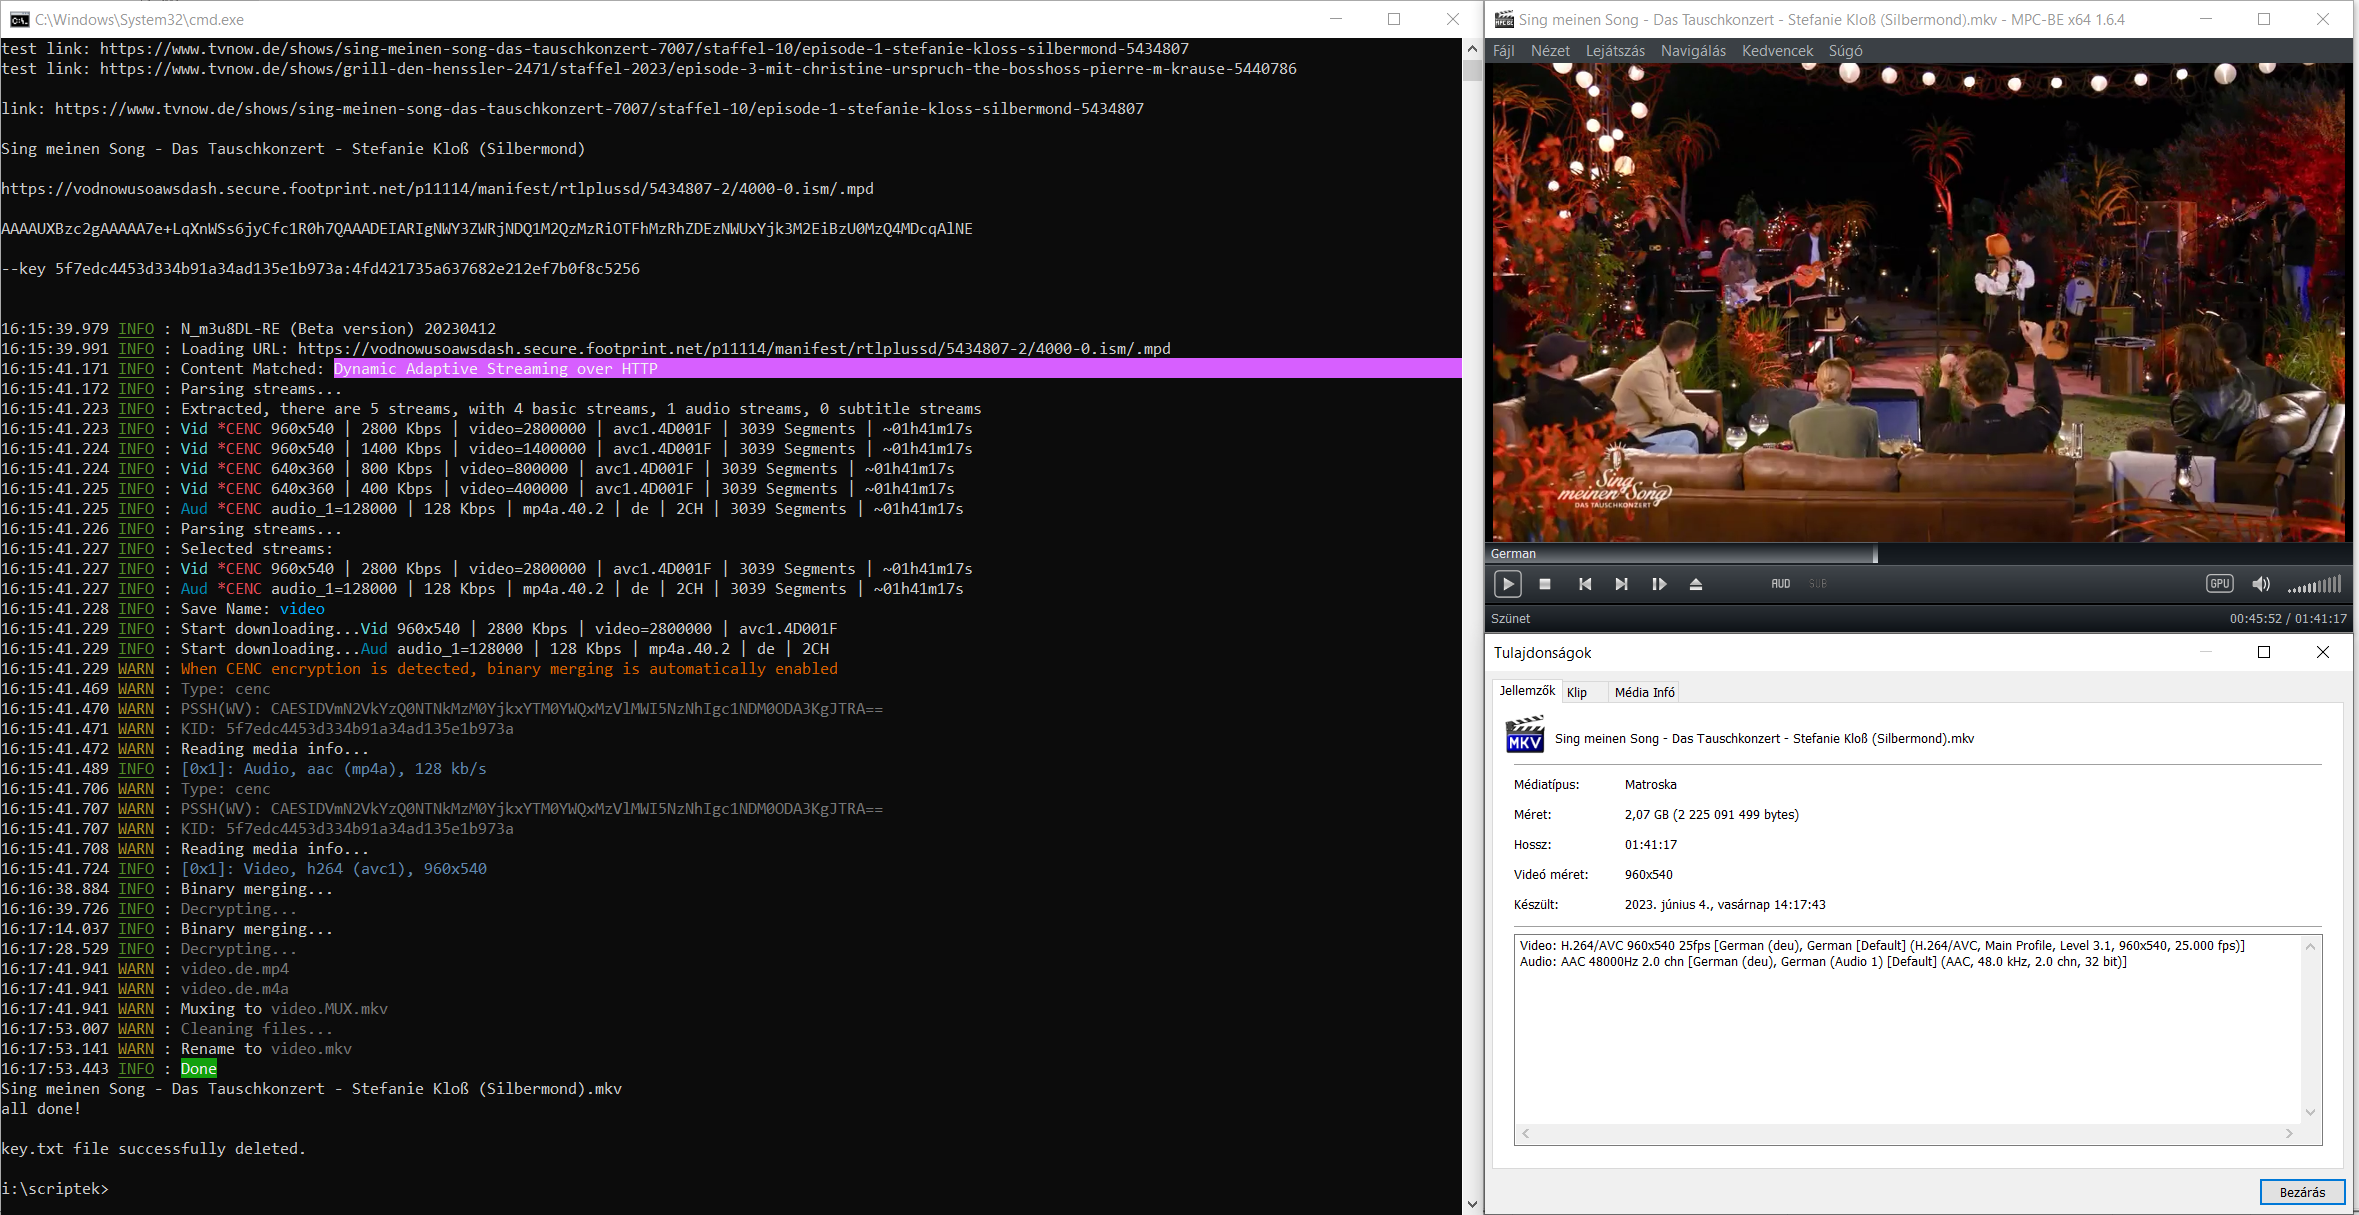This screenshot has width=2359, height=1215.
Task: Advance one frame with frame-step icon
Action: (1659, 584)
